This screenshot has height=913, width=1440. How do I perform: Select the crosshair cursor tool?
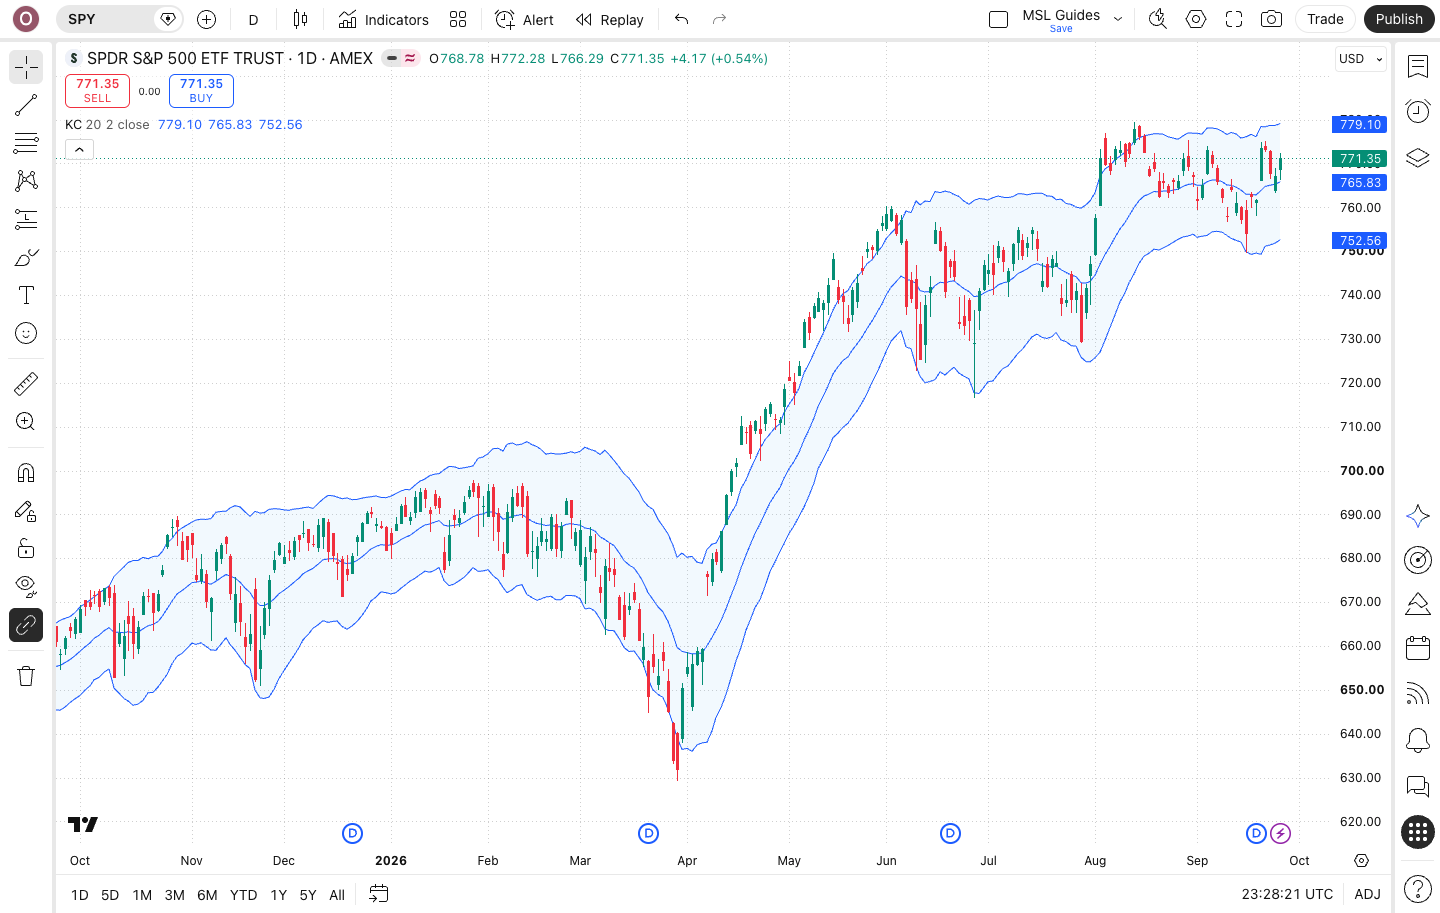(26, 67)
